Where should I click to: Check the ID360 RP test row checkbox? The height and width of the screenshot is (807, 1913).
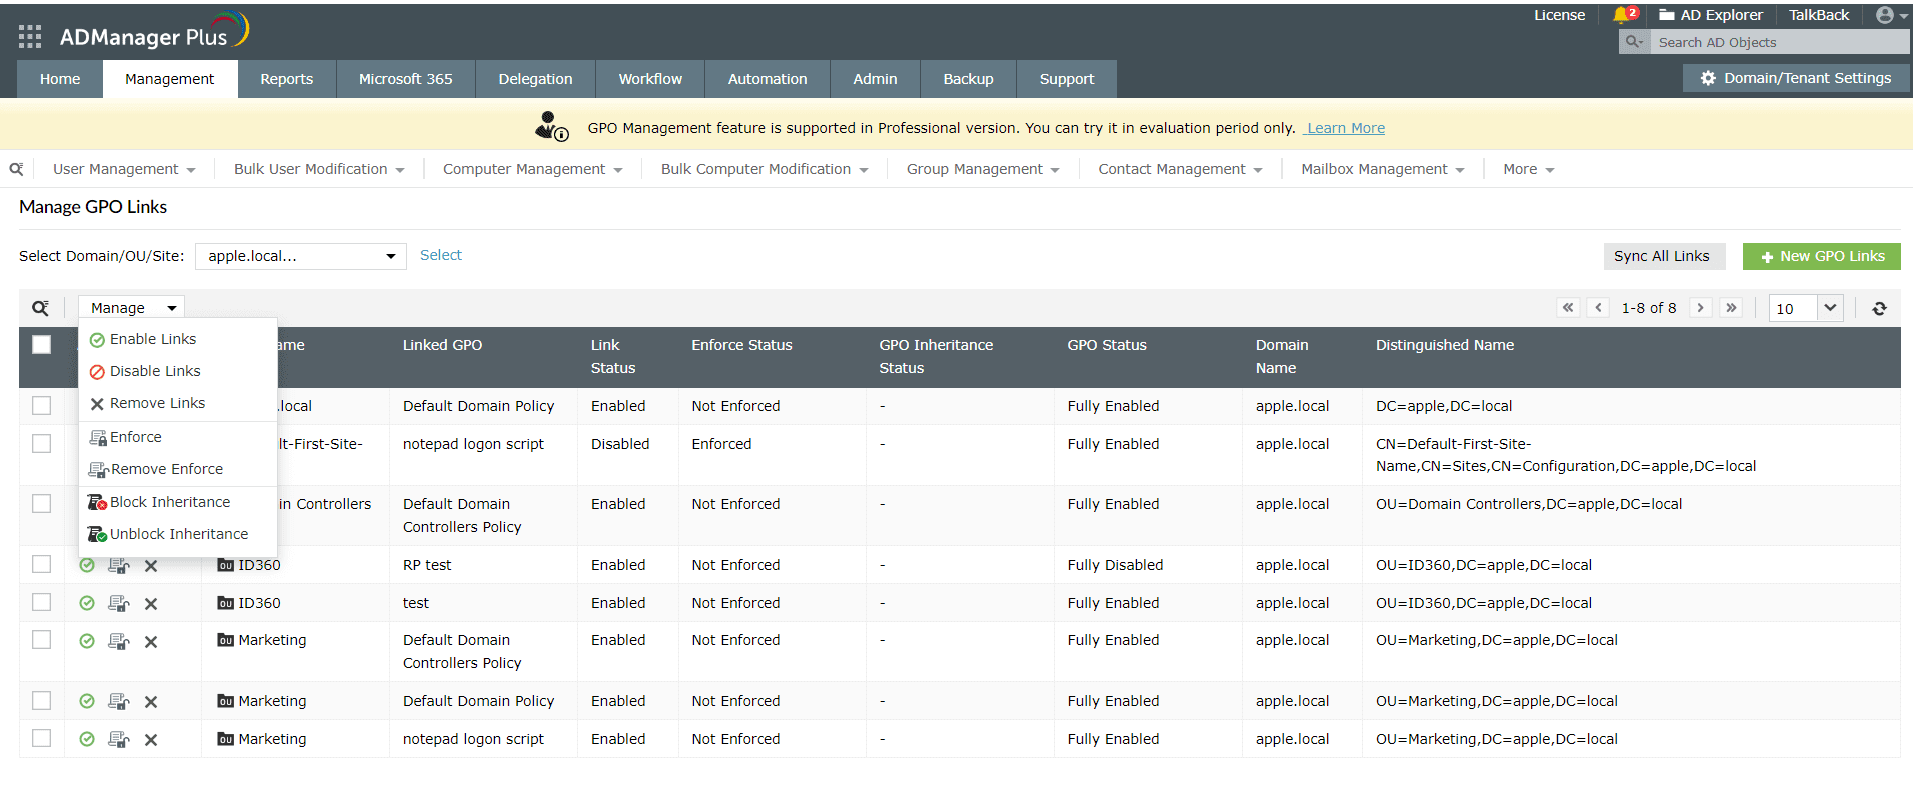click(41, 564)
